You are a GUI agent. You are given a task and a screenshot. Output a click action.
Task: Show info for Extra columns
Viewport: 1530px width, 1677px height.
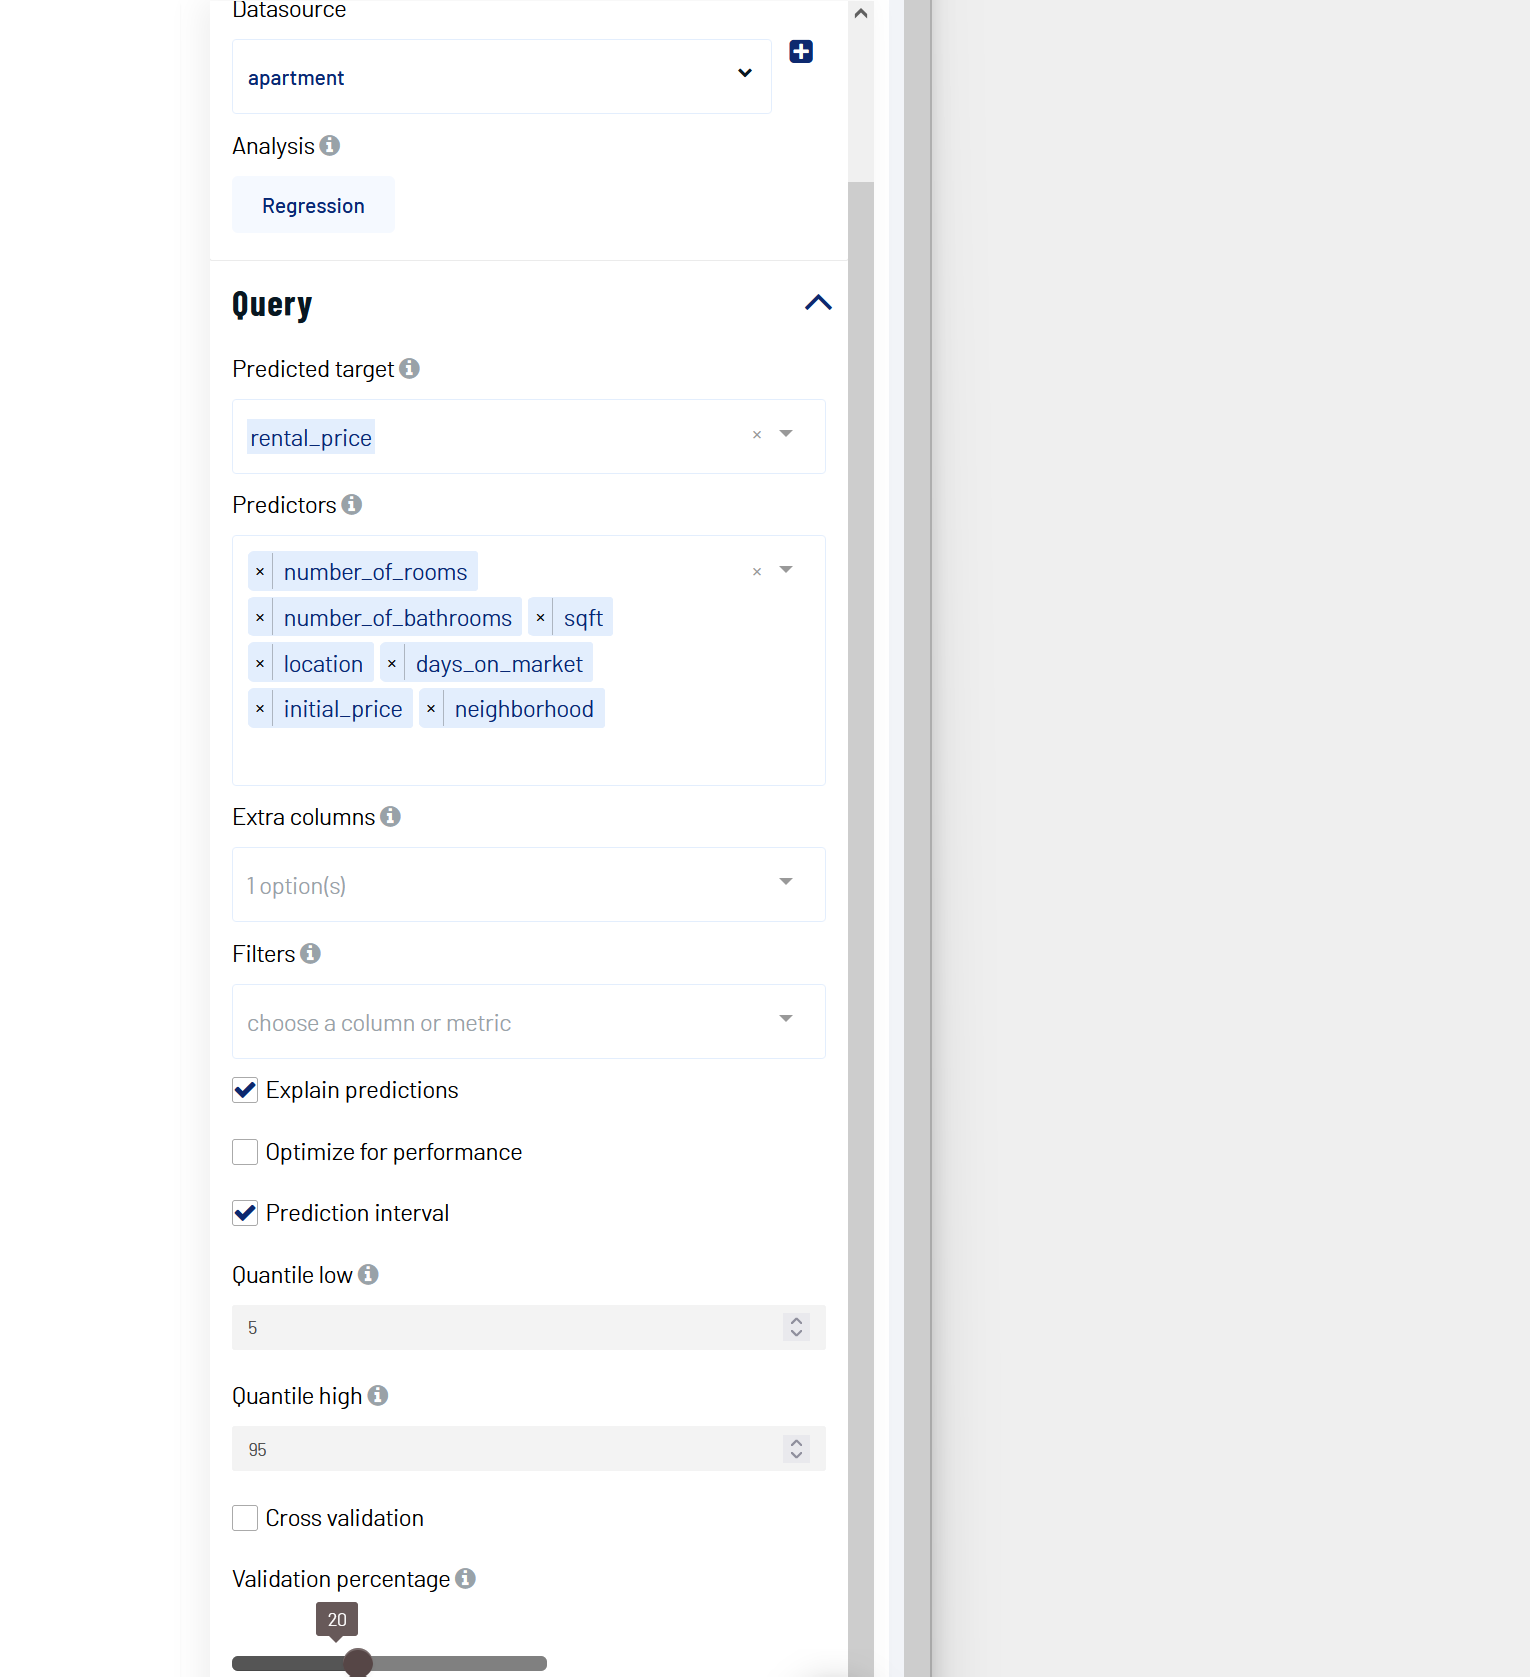click(391, 817)
